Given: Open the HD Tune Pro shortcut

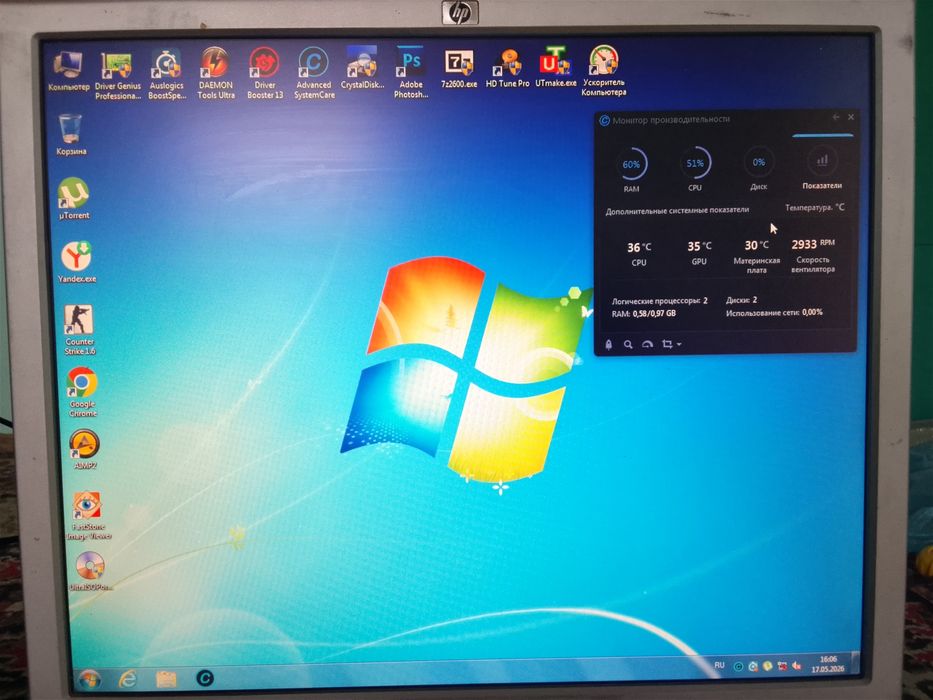Looking at the screenshot, I should coord(507,68).
